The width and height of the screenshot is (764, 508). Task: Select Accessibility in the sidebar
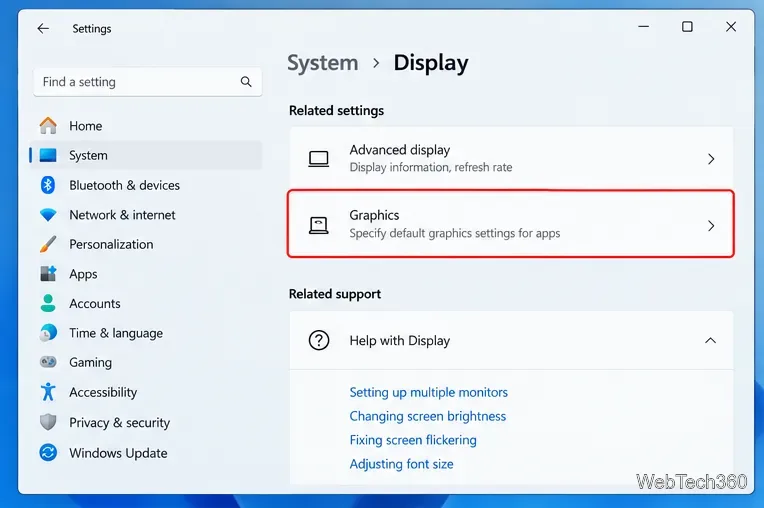click(146, 392)
